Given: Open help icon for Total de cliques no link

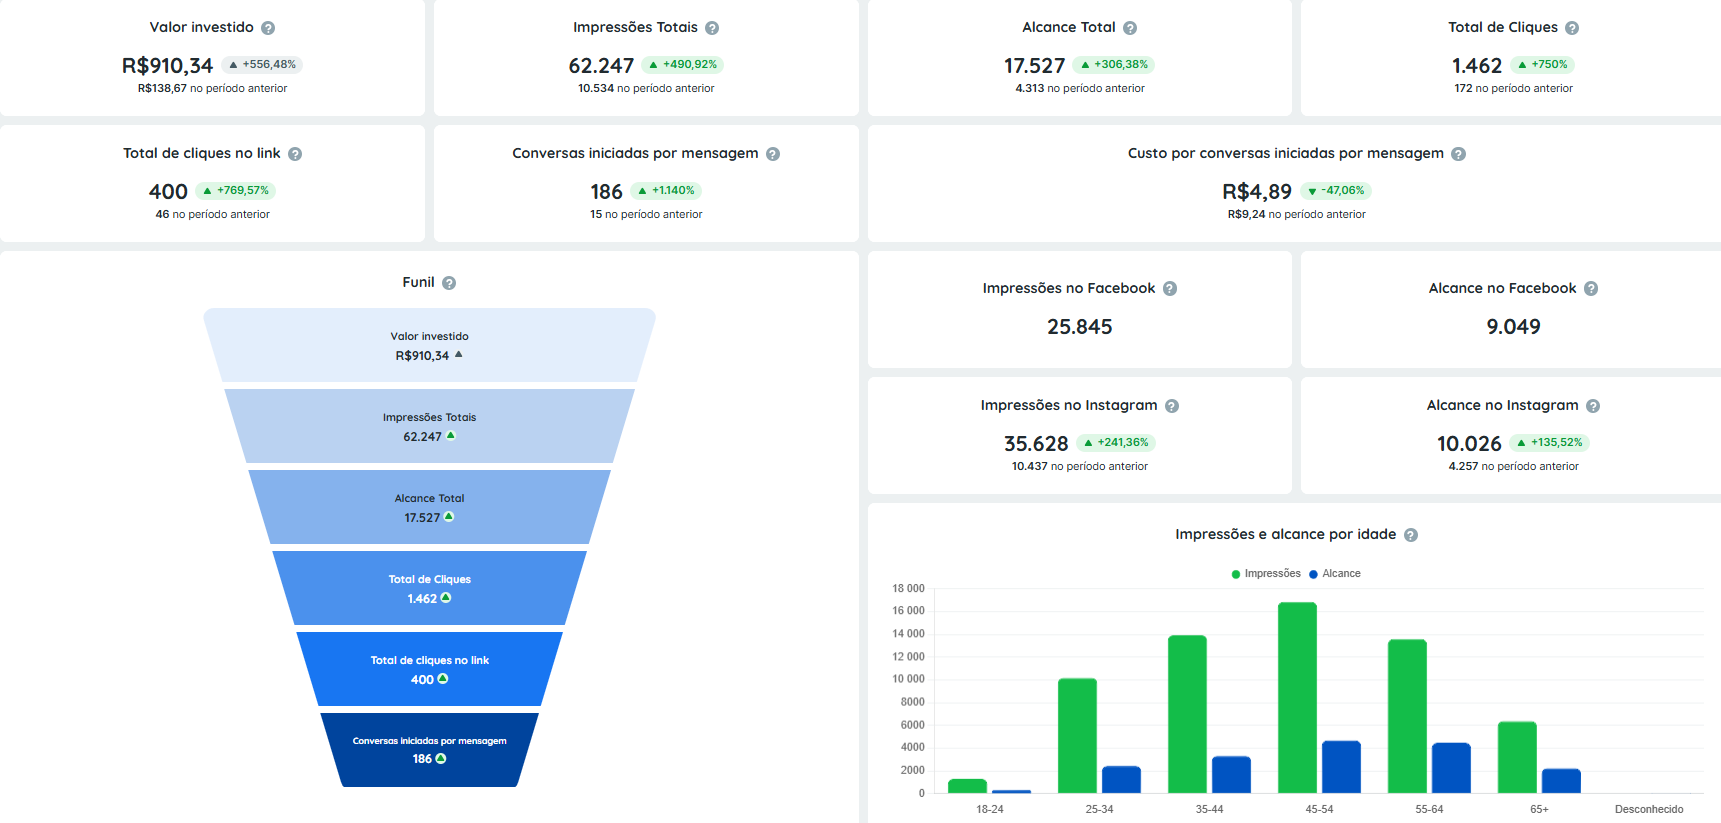Looking at the screenshot, I should (295, 154).
